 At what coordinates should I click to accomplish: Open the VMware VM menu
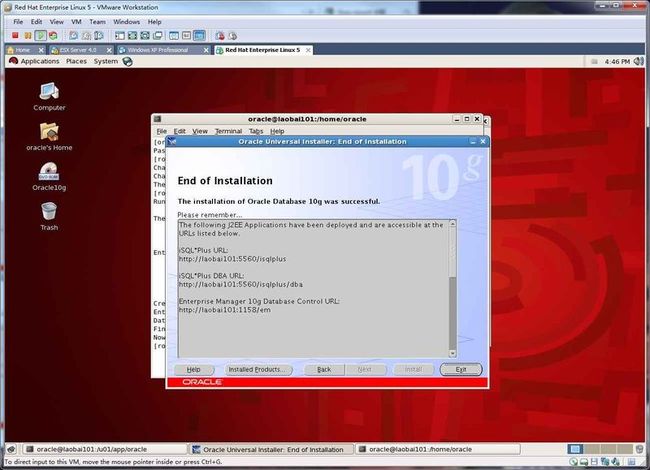[x=76, y=22]
